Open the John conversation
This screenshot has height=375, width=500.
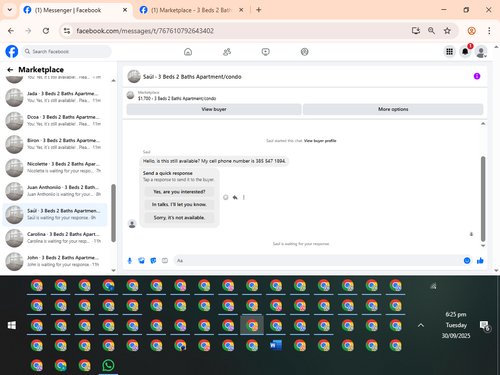pyautogui.click(x=55, y=261)
